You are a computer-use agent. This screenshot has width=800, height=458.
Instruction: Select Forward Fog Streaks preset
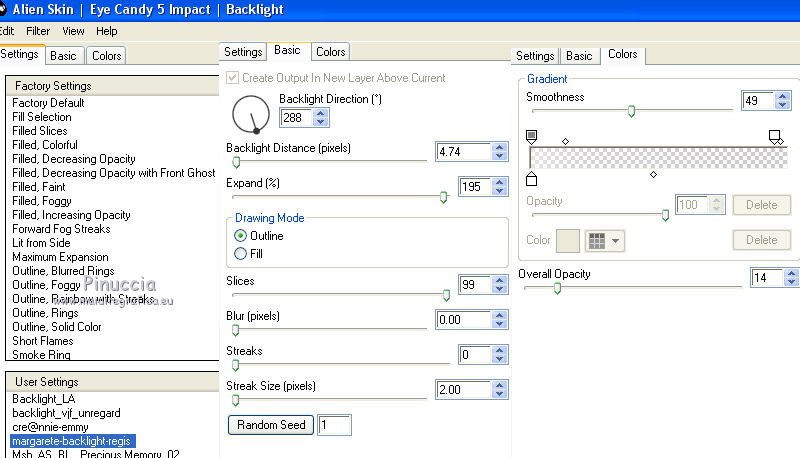[61, 229]
